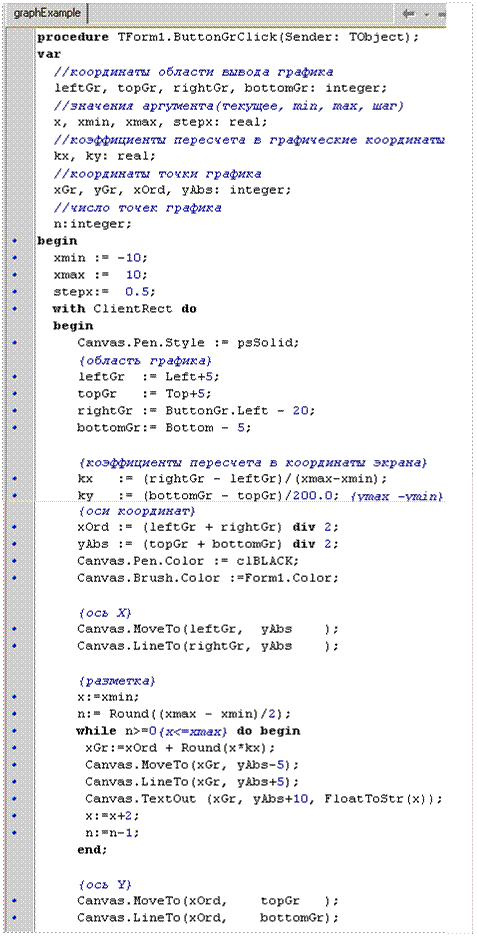
Task: Click gutter dot beside 'Canvas.Pen.Style := psSolid;'
Action: pos(14,344)
